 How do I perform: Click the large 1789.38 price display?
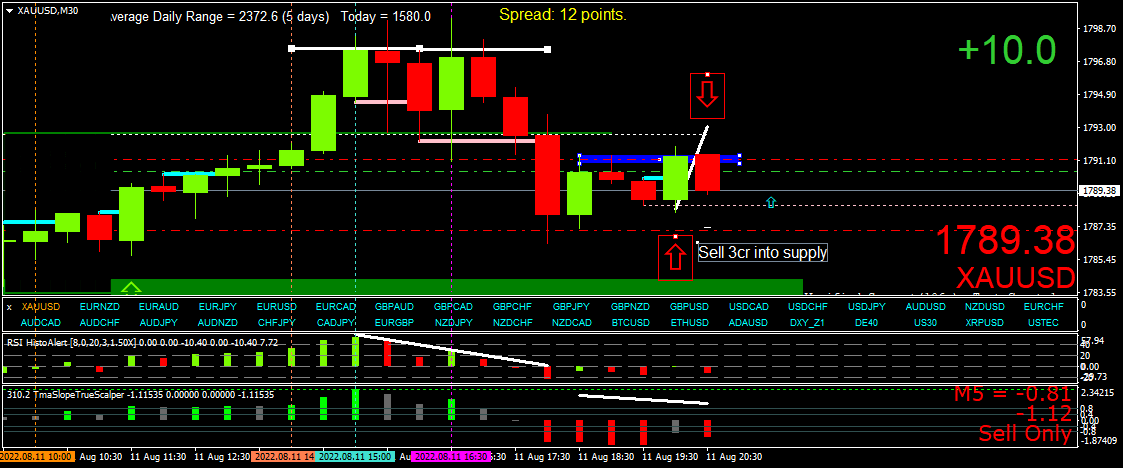click(x=1006, y=241)
